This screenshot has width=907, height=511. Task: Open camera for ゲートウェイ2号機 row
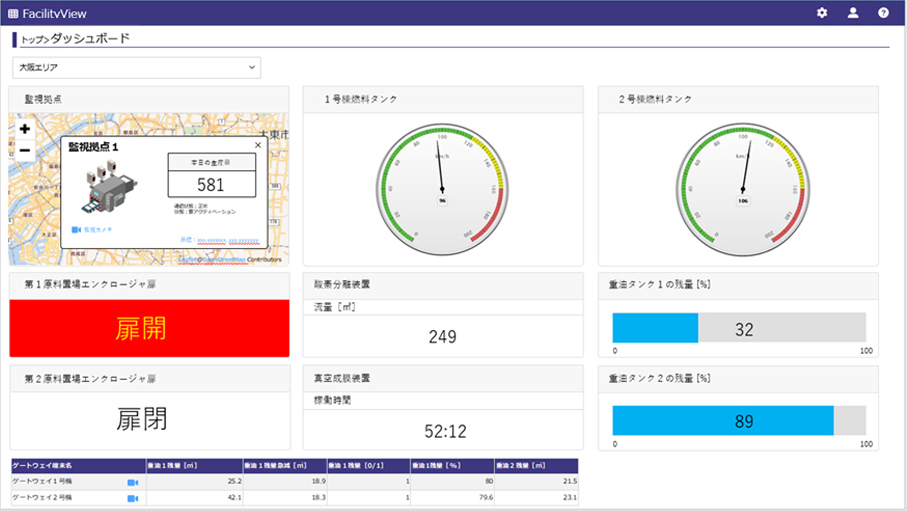point(132,498)
